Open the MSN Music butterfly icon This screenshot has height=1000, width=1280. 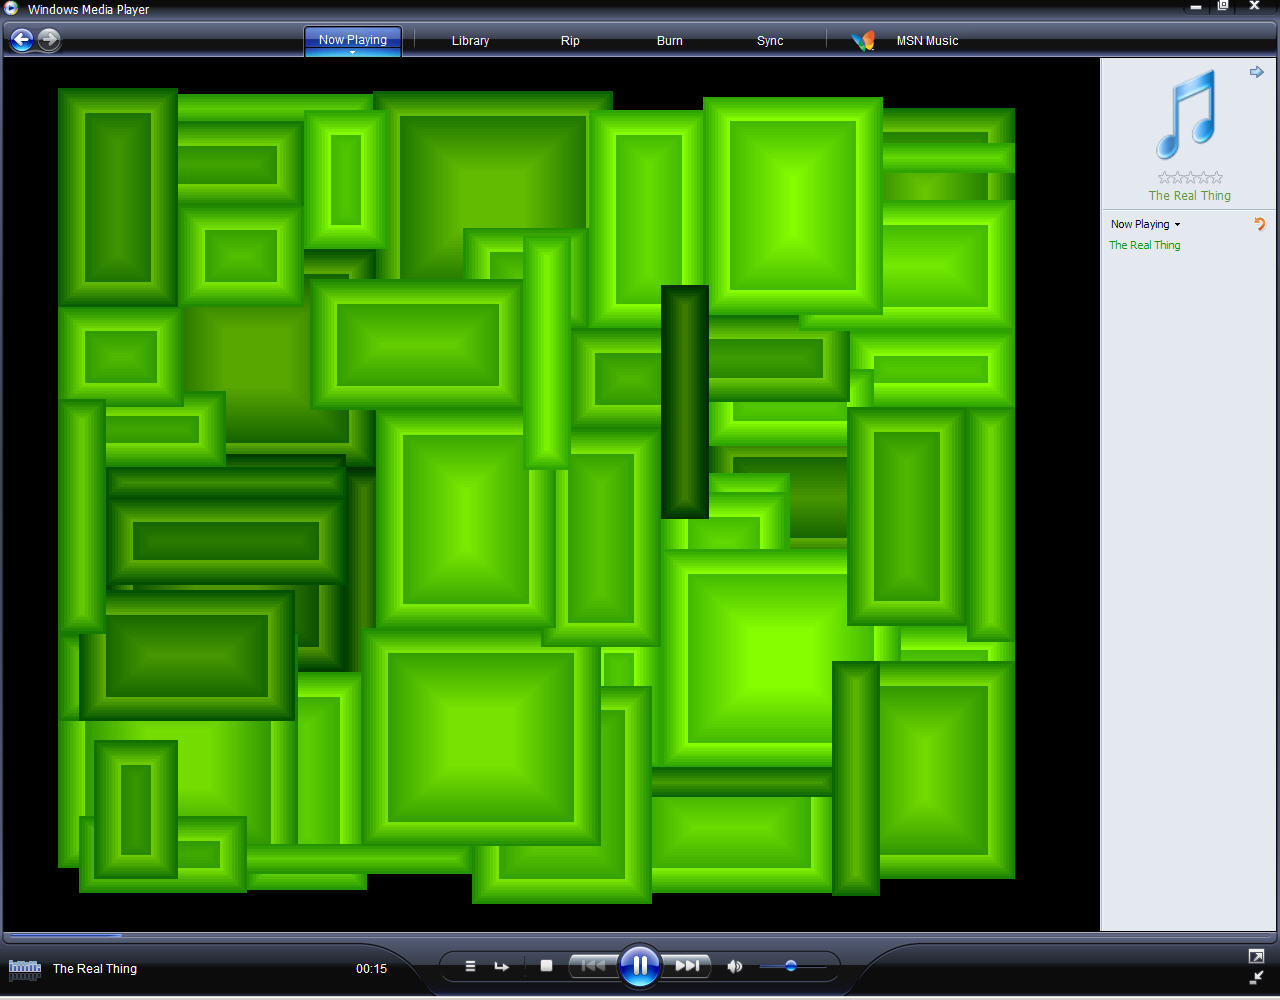pos(864,41)
